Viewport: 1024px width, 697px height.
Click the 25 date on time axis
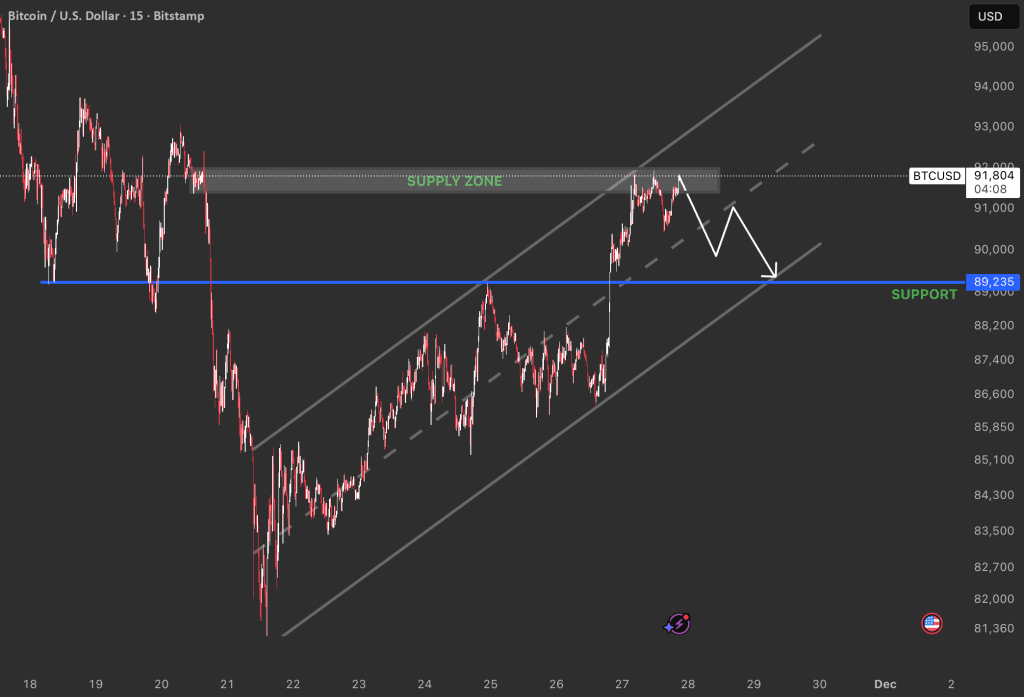[x=490, y=684]
